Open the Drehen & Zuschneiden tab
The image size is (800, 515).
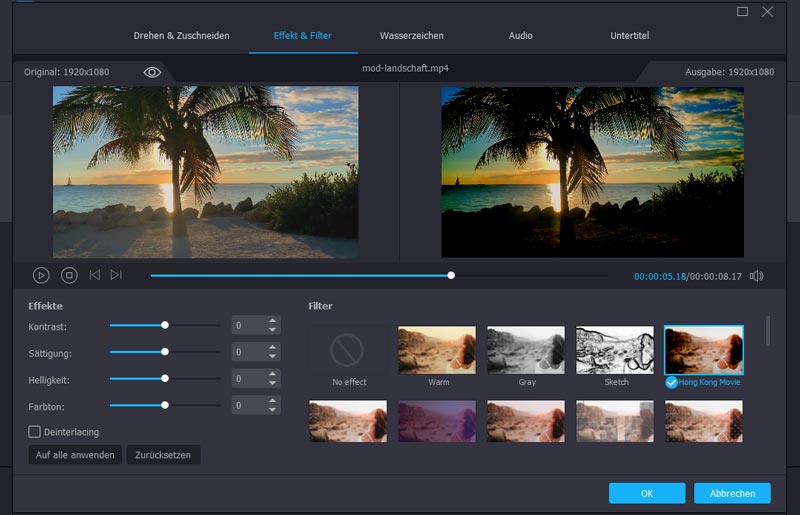[181, 36]
